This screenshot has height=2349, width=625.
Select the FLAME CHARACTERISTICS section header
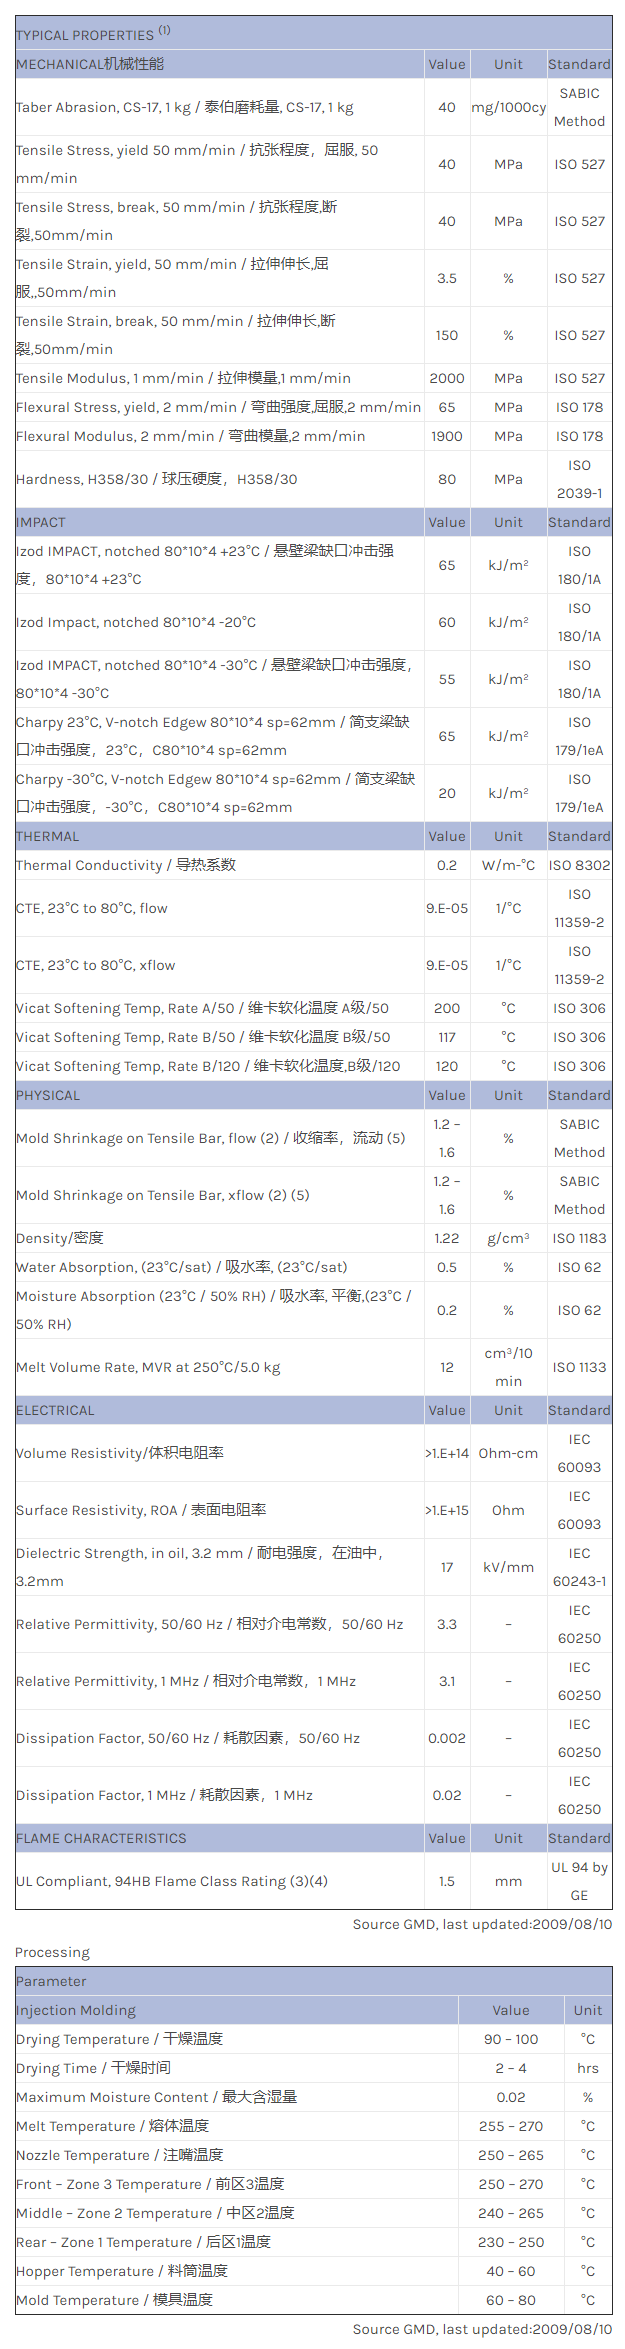click(x=101, y=1838)
